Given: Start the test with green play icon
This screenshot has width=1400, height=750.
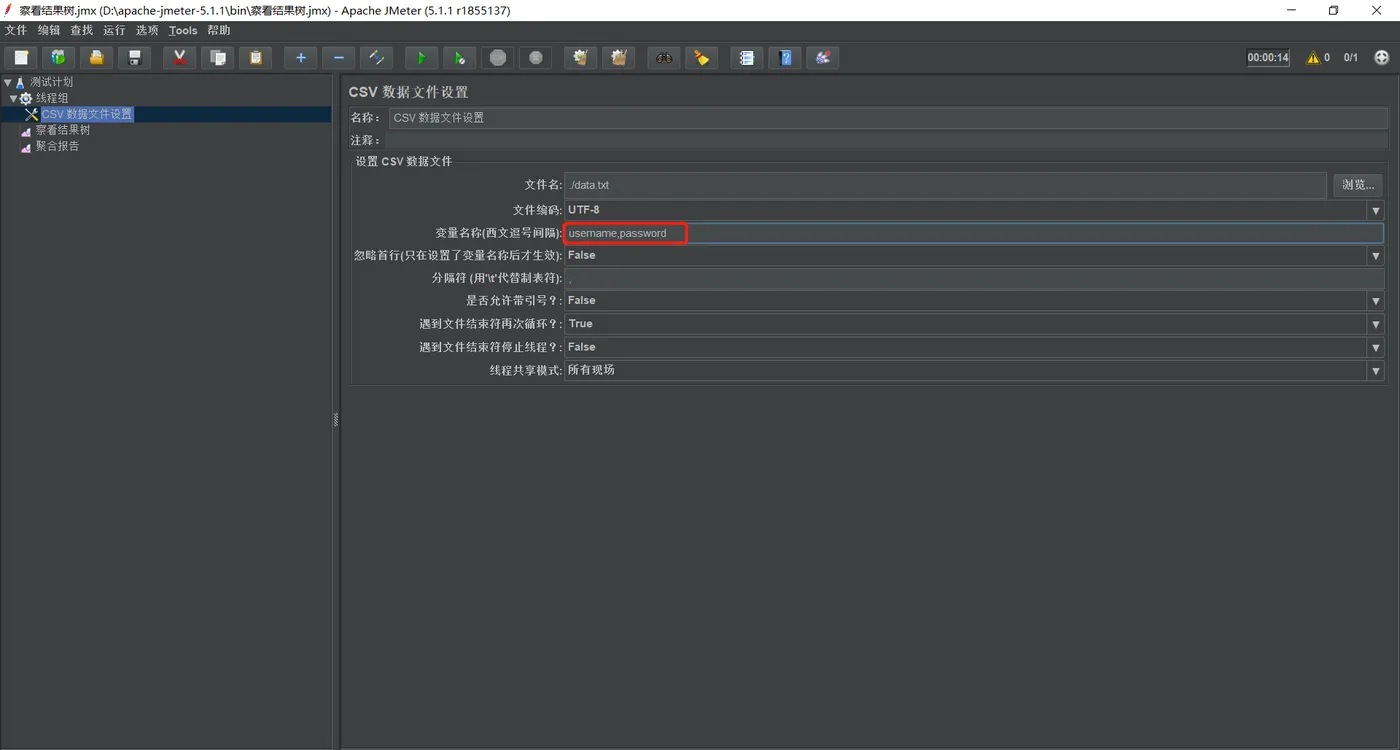Looking at the screenshot, I should (x=421, y=58).
